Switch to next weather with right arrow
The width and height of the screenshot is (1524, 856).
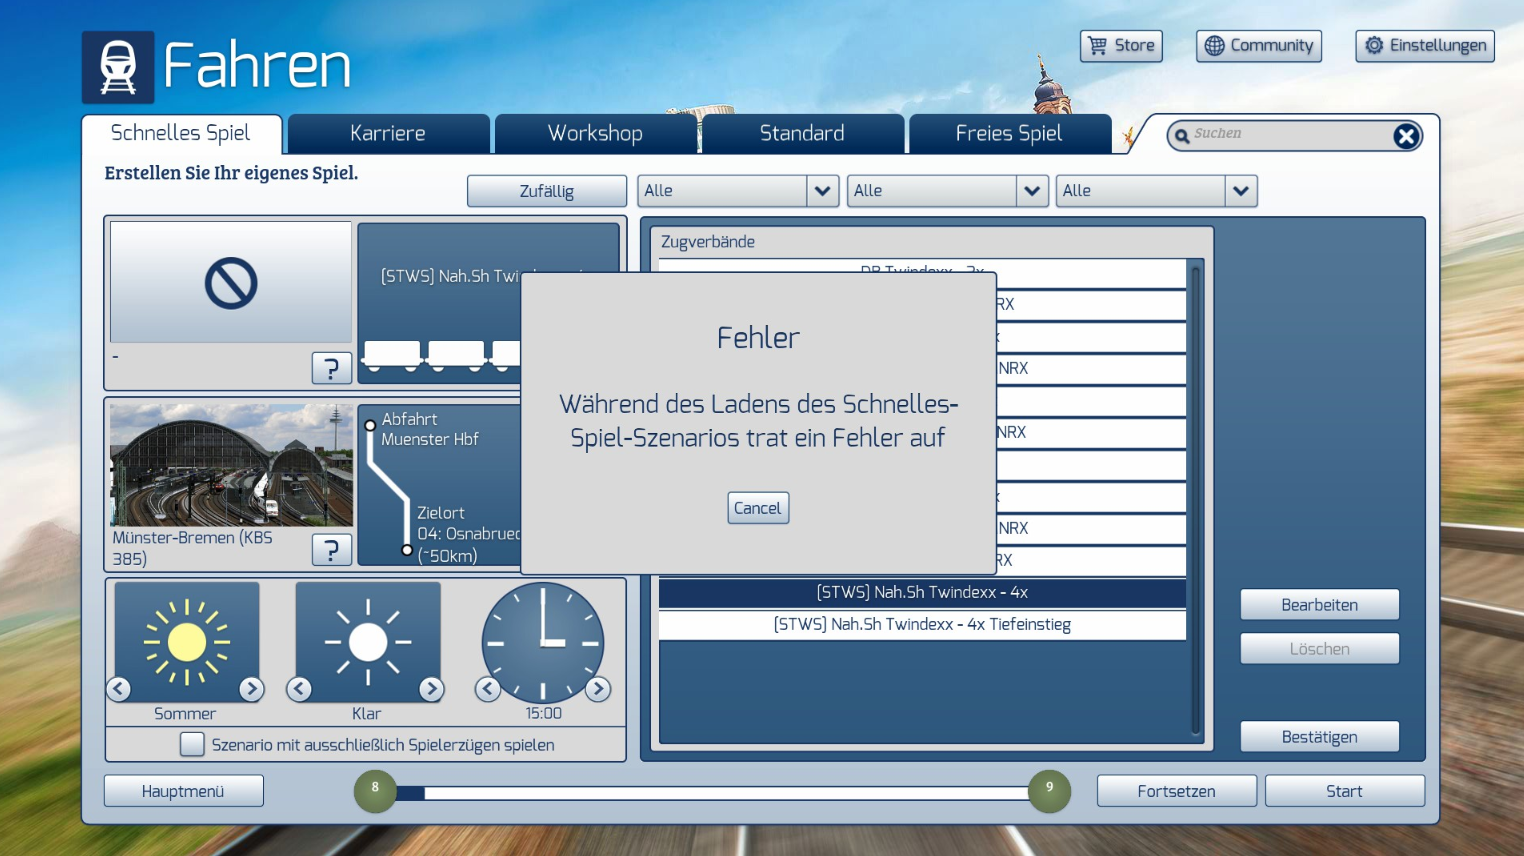[431, 689]
